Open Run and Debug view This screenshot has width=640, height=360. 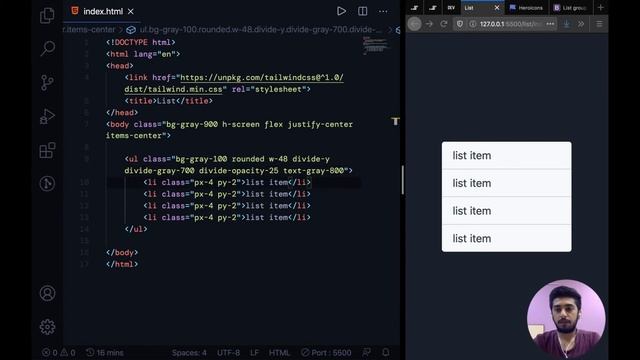pyautogui.click(x=47, y=116)
